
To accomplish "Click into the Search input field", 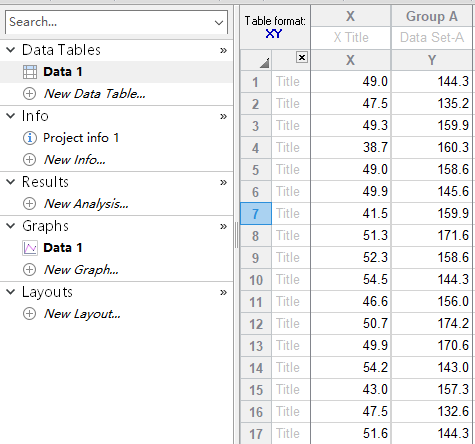I will (x=110, y=22).
